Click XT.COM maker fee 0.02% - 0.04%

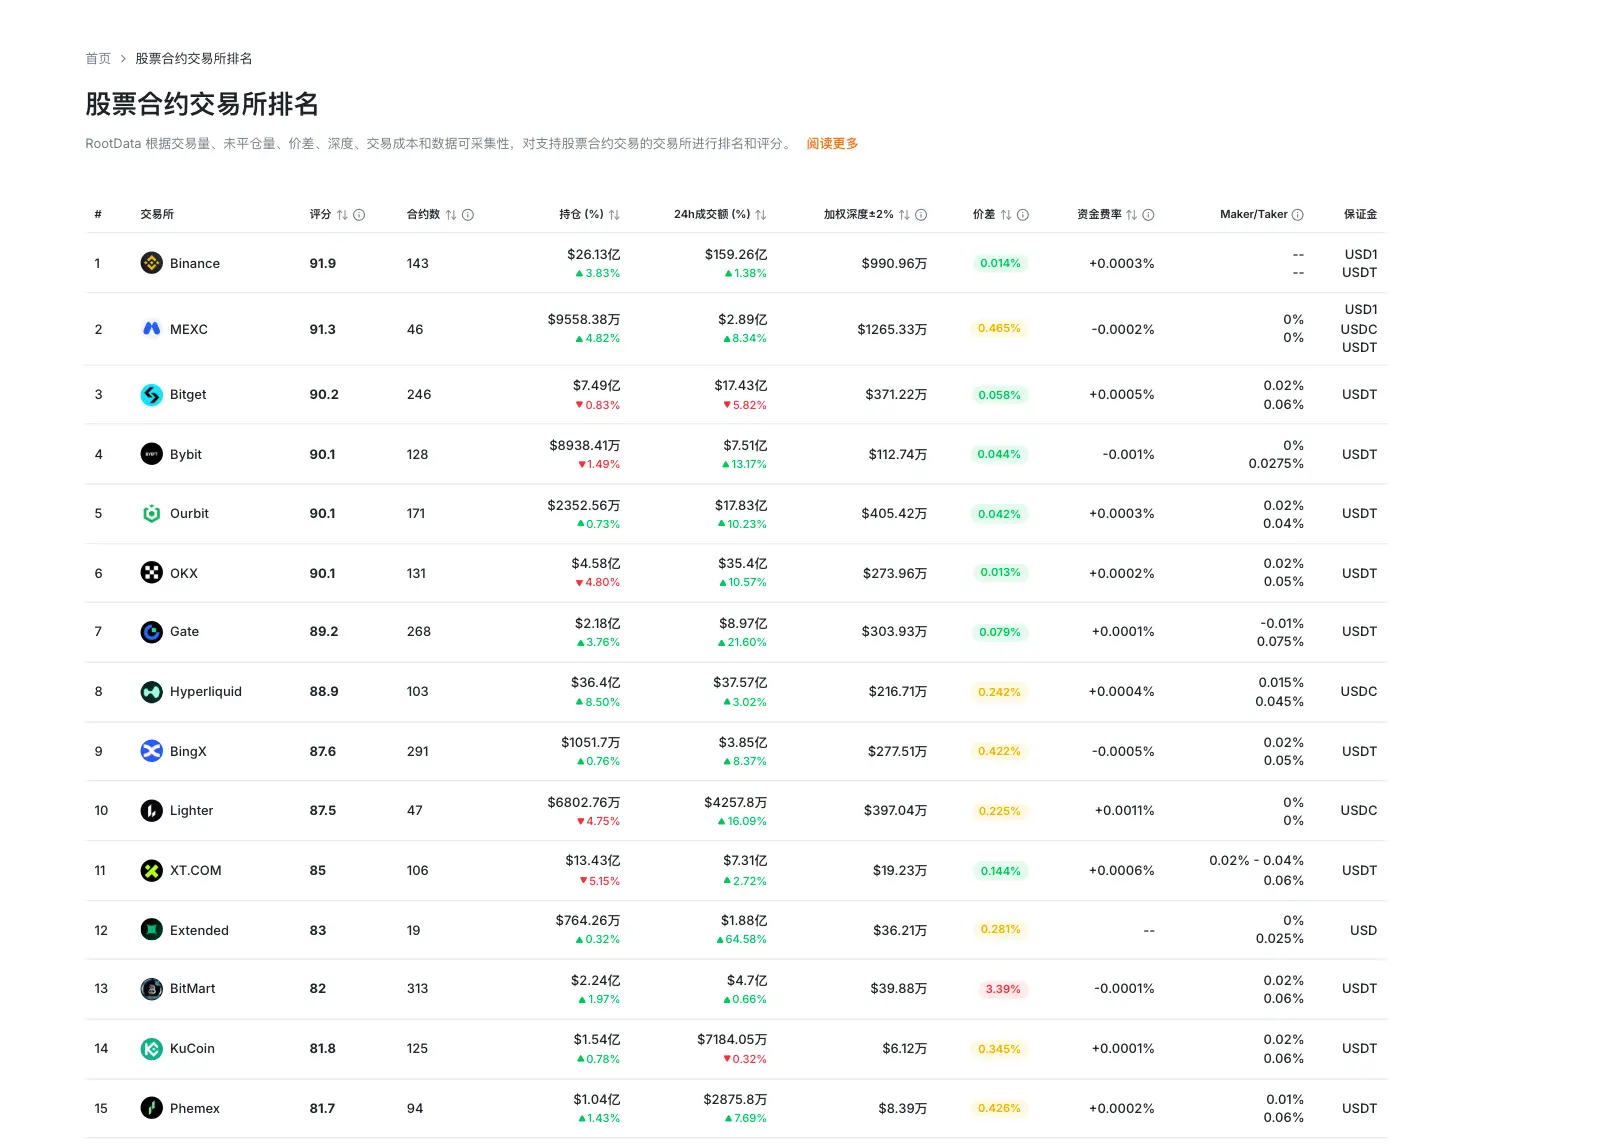pos(1257,861)
